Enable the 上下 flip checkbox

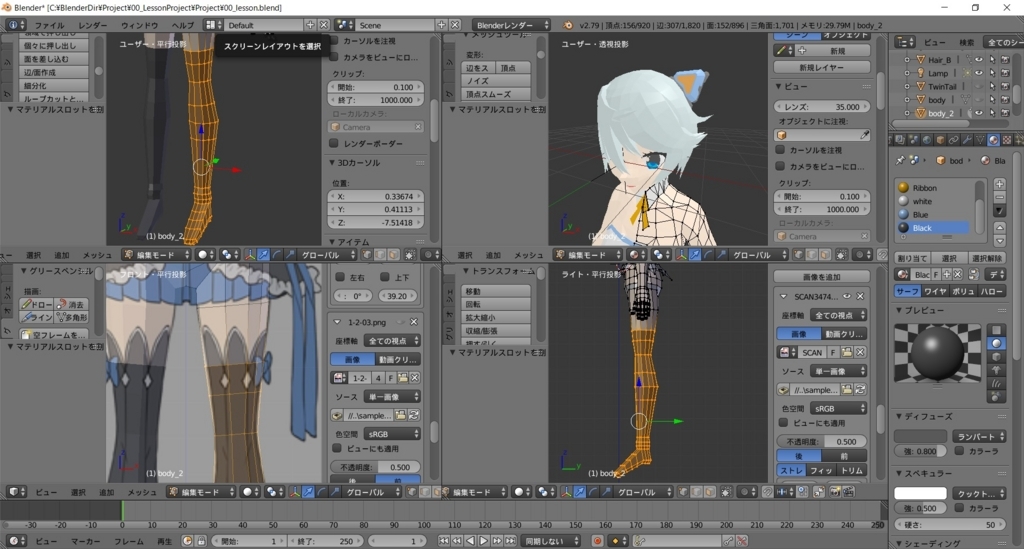coord(385,277)
